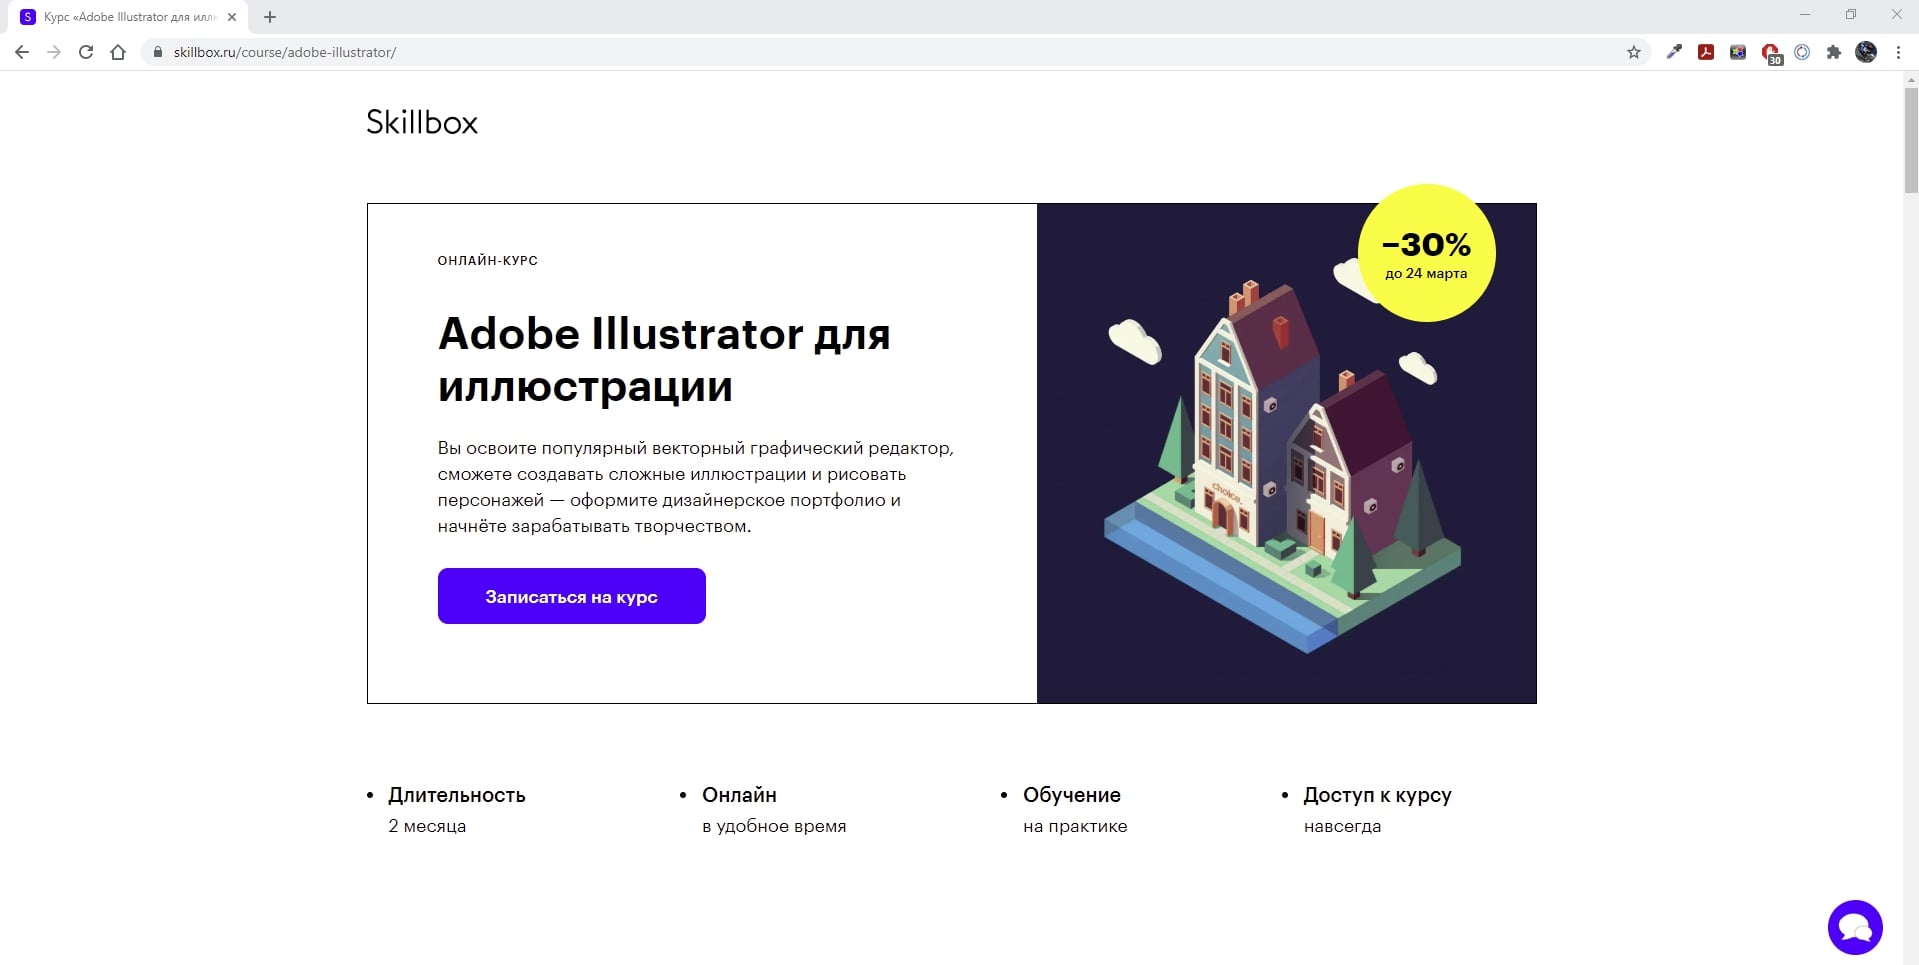Go forward to the next page
This screenshot has width=1919, height=965.
tap(54, 52)
